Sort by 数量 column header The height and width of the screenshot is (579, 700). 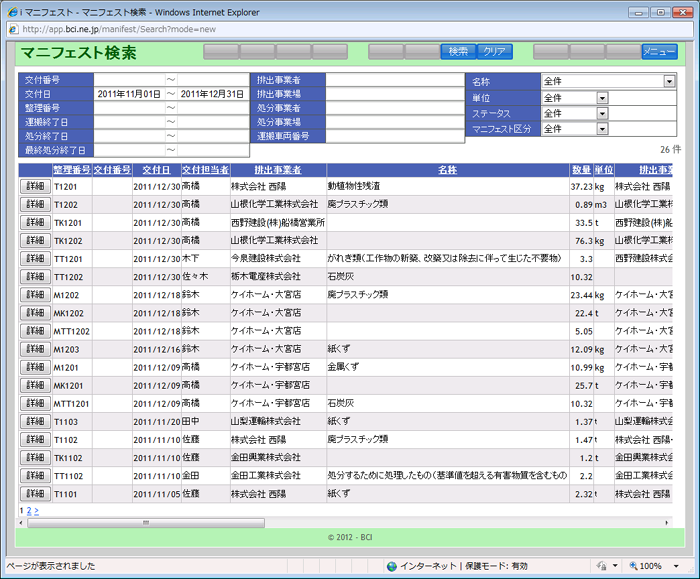(582, 170)
